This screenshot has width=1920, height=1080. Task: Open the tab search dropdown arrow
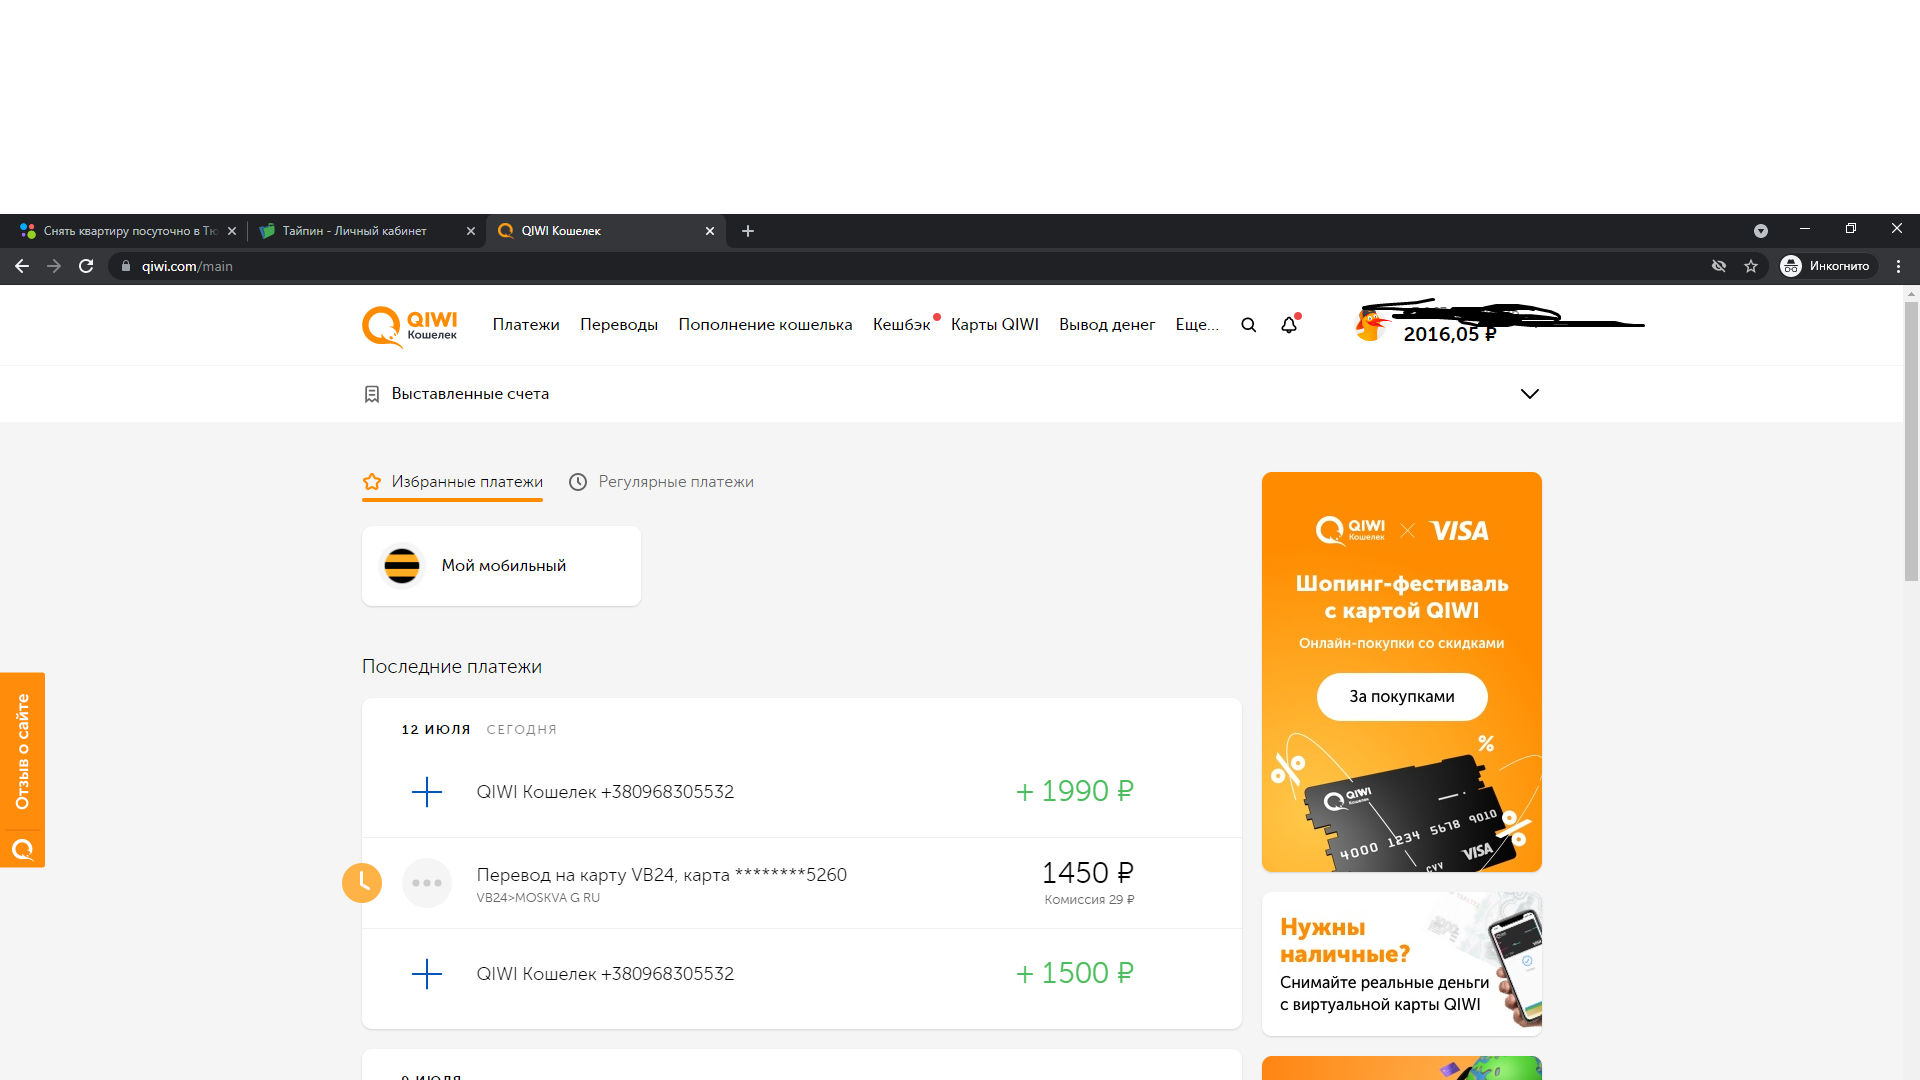(1761, 231)
